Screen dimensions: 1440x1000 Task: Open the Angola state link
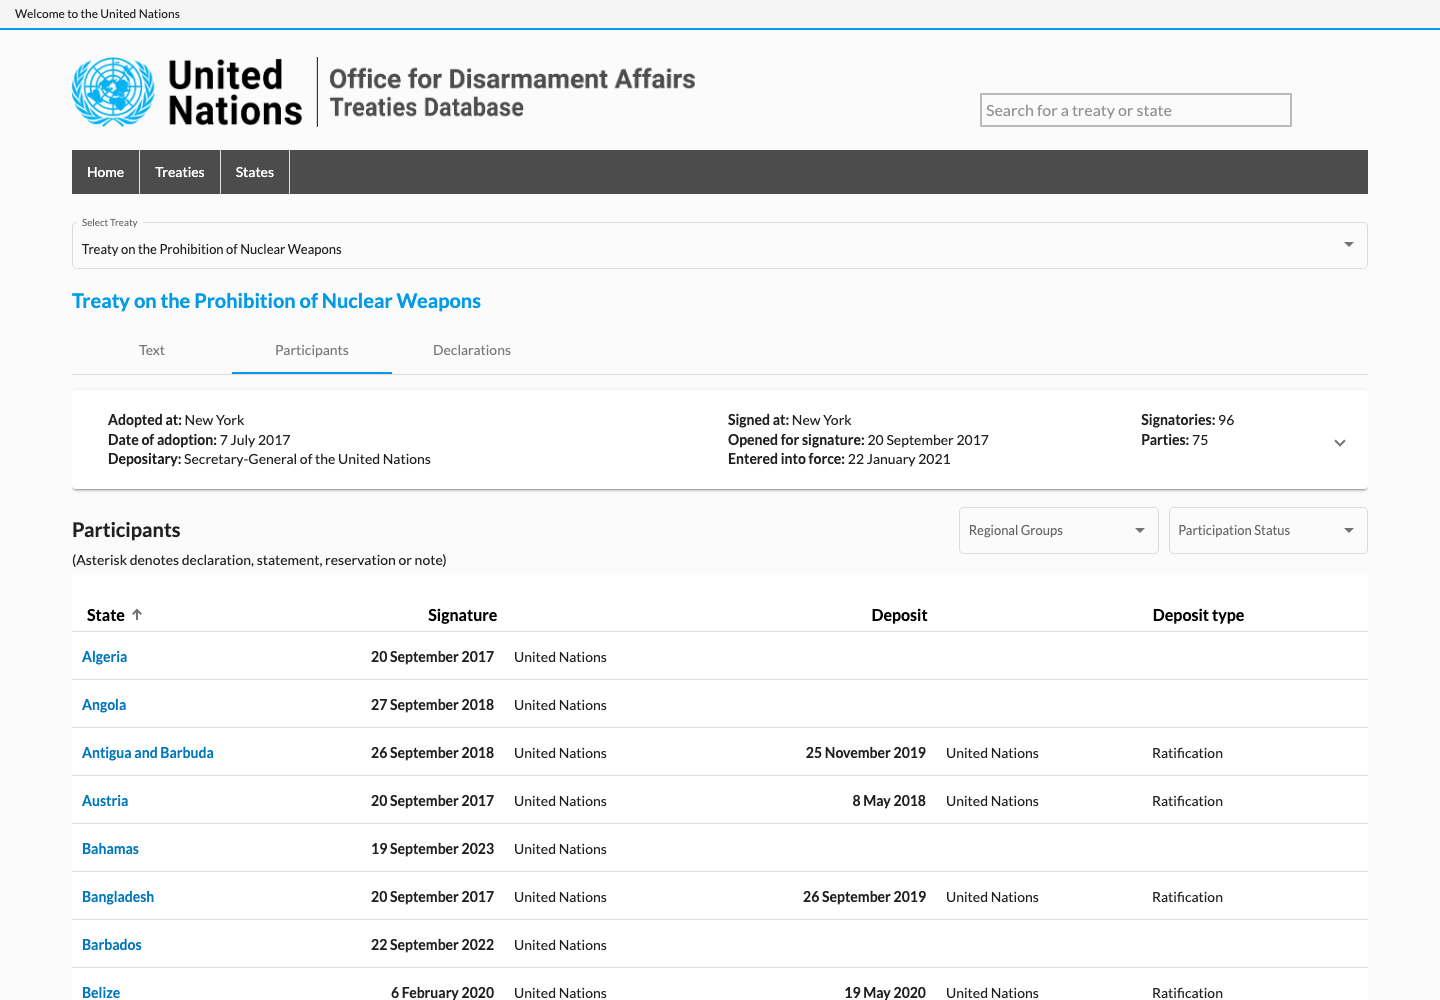pos(104,705)
